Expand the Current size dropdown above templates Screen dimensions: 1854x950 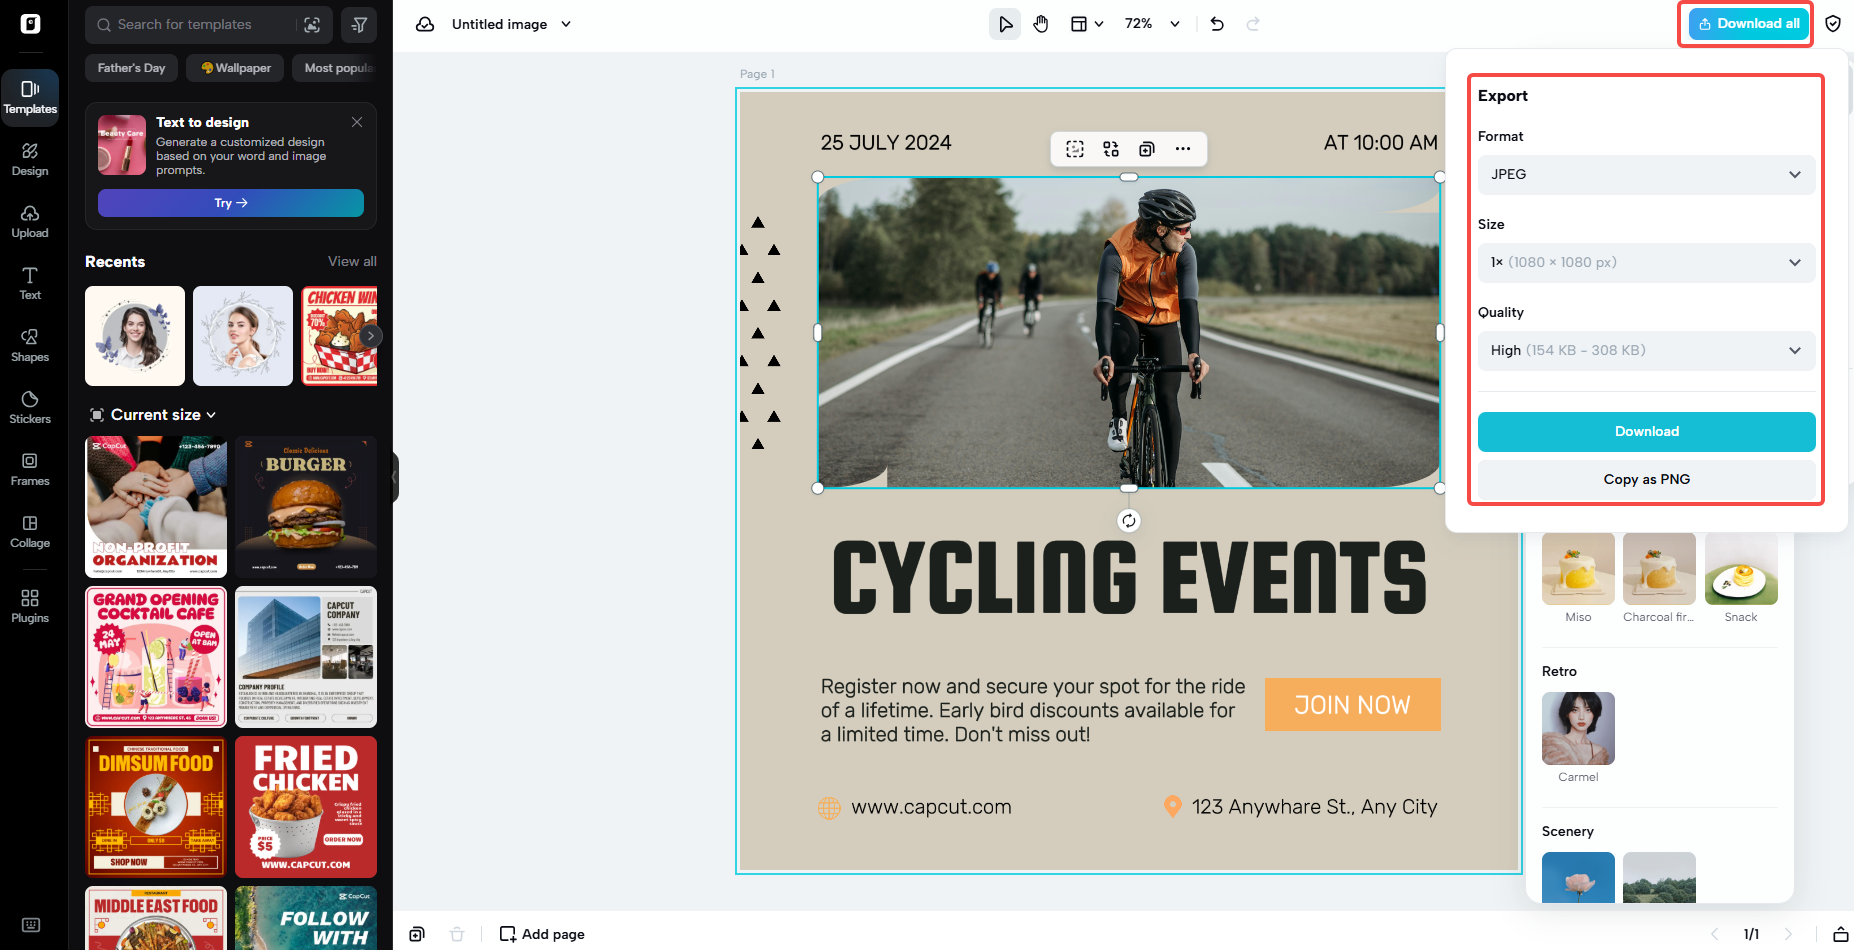(x=152, y=414)
